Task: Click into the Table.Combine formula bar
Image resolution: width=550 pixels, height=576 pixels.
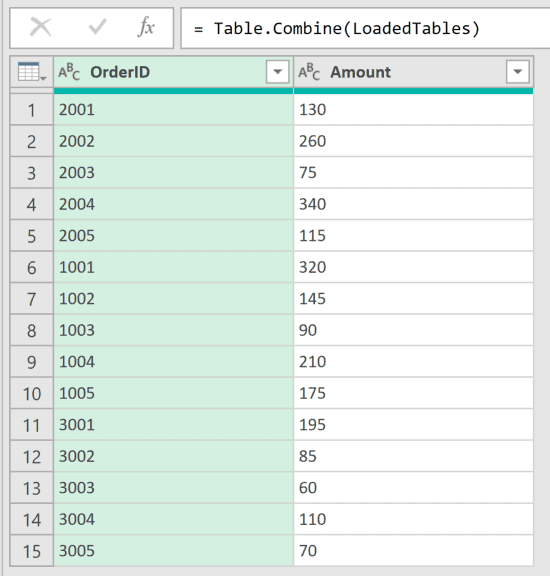Action: (x=365, y=29)
